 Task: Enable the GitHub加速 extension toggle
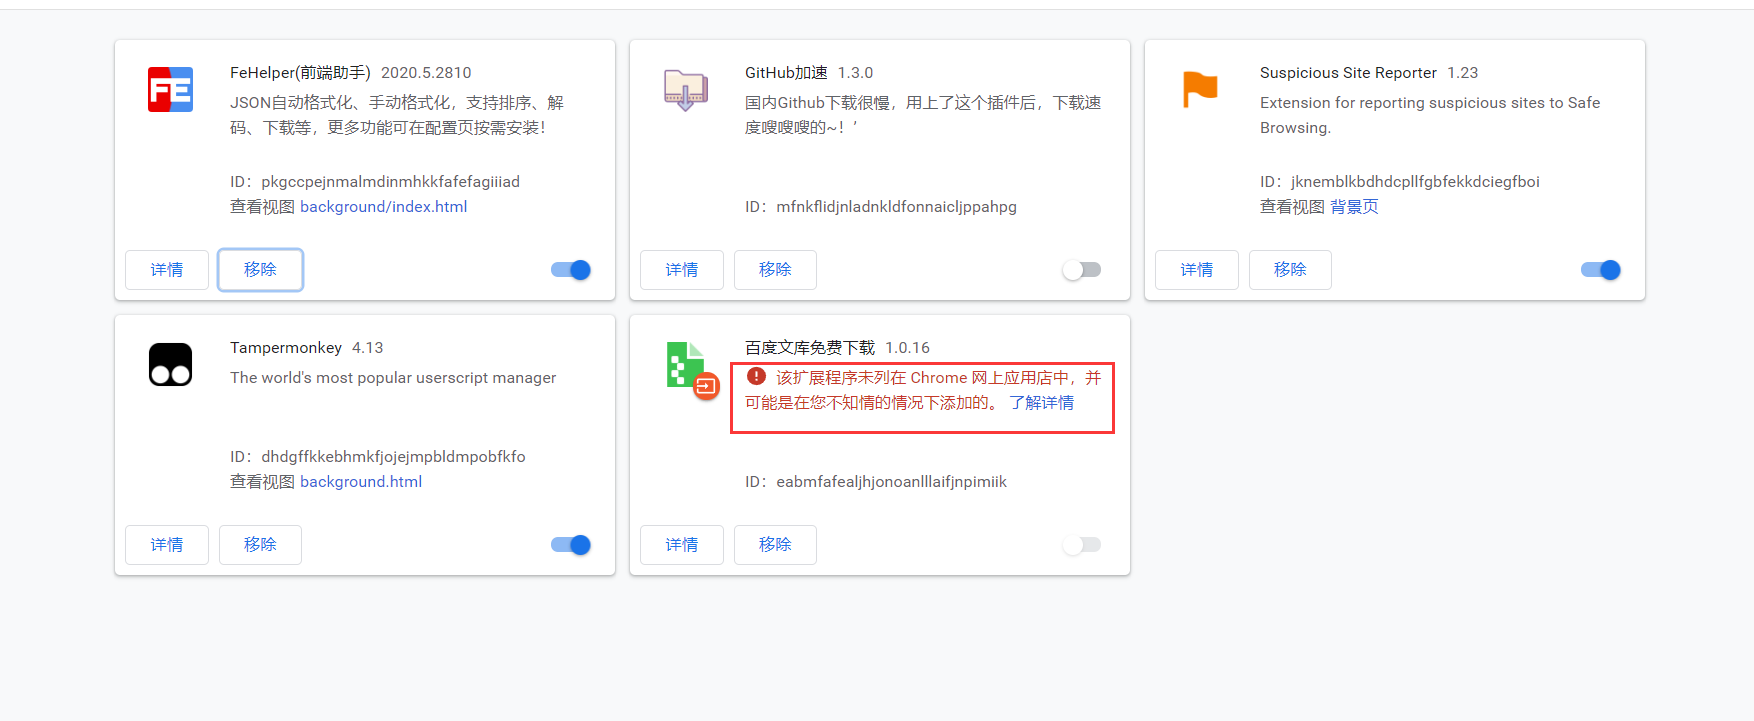pos(1082,270)
